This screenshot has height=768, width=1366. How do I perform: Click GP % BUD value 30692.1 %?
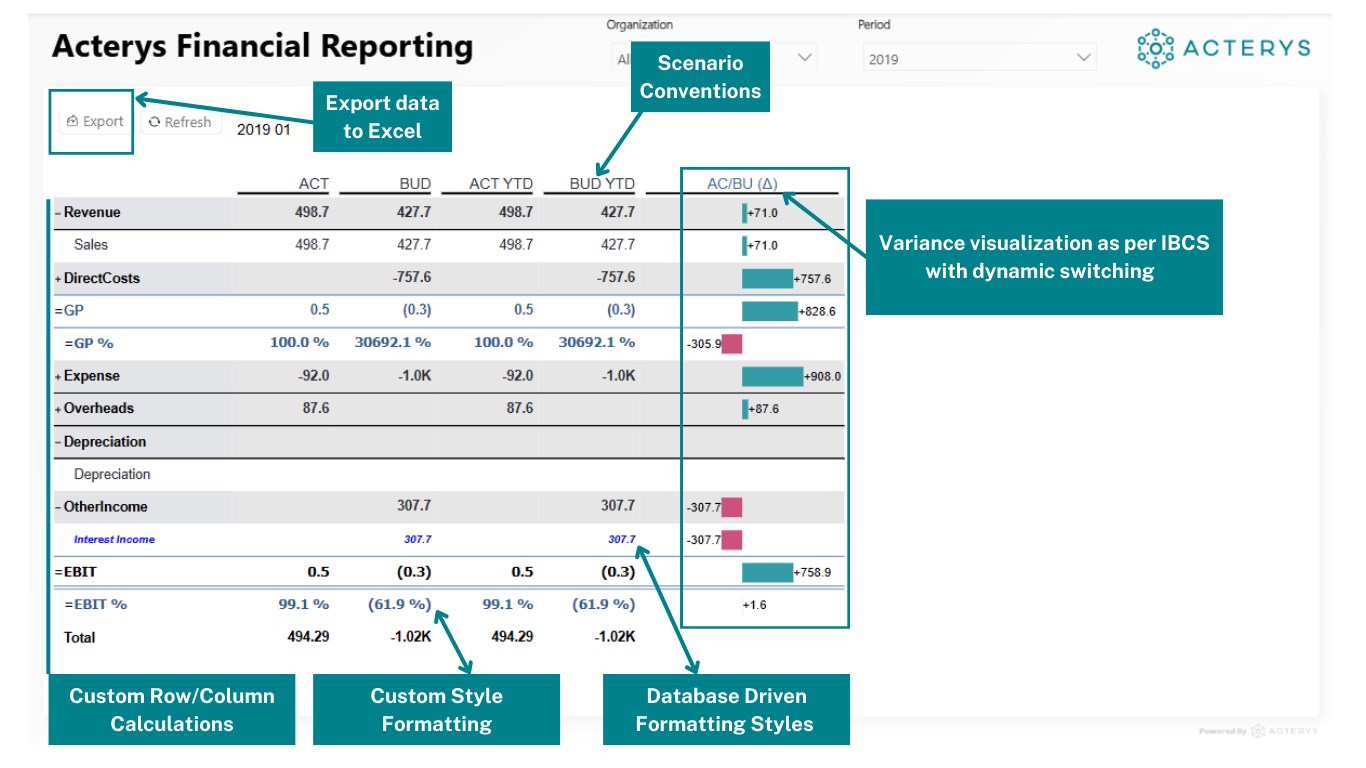393,343
